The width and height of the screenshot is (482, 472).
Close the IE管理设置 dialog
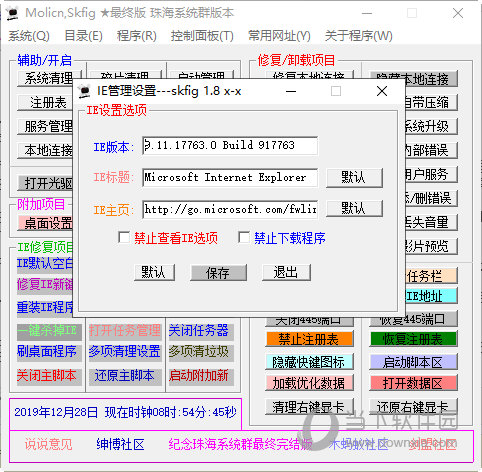pos(382,91)
